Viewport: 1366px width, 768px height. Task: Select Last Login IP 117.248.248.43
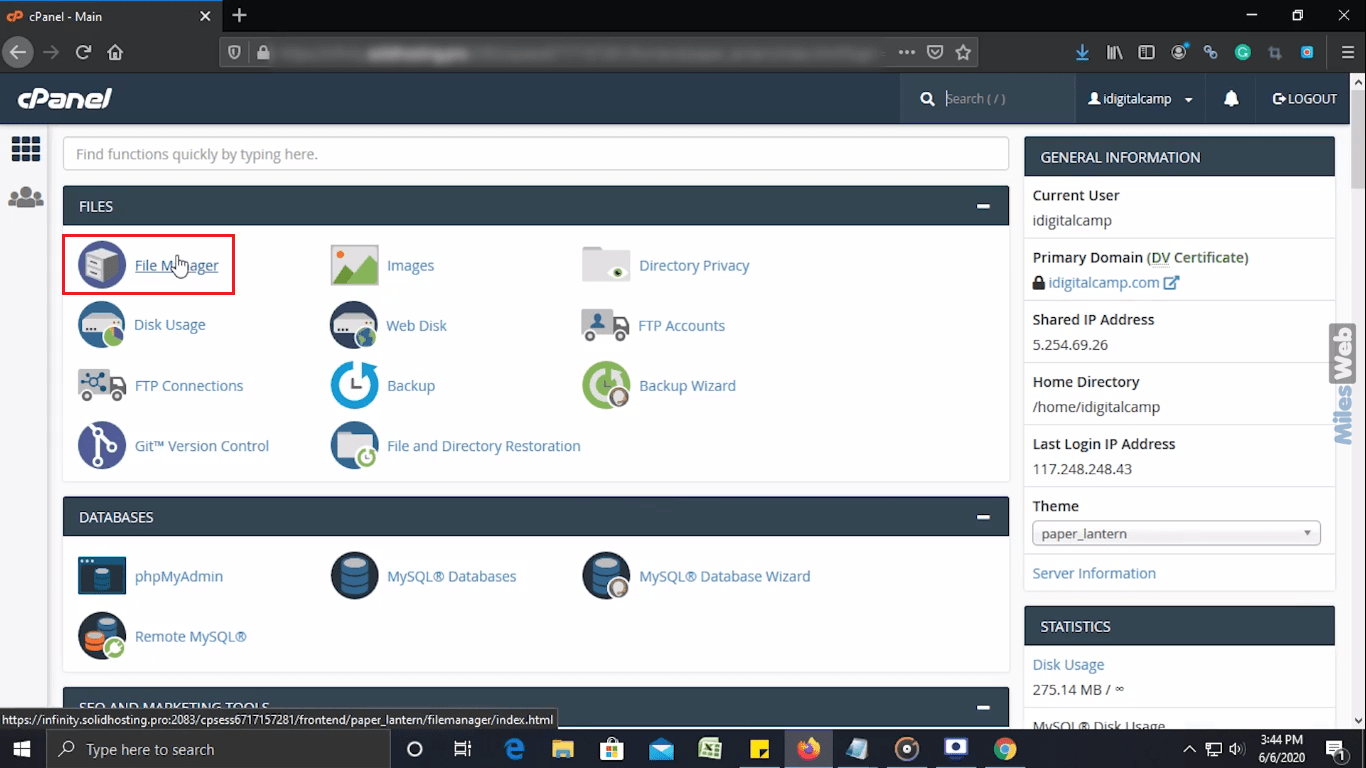(x=1082, y=469)
